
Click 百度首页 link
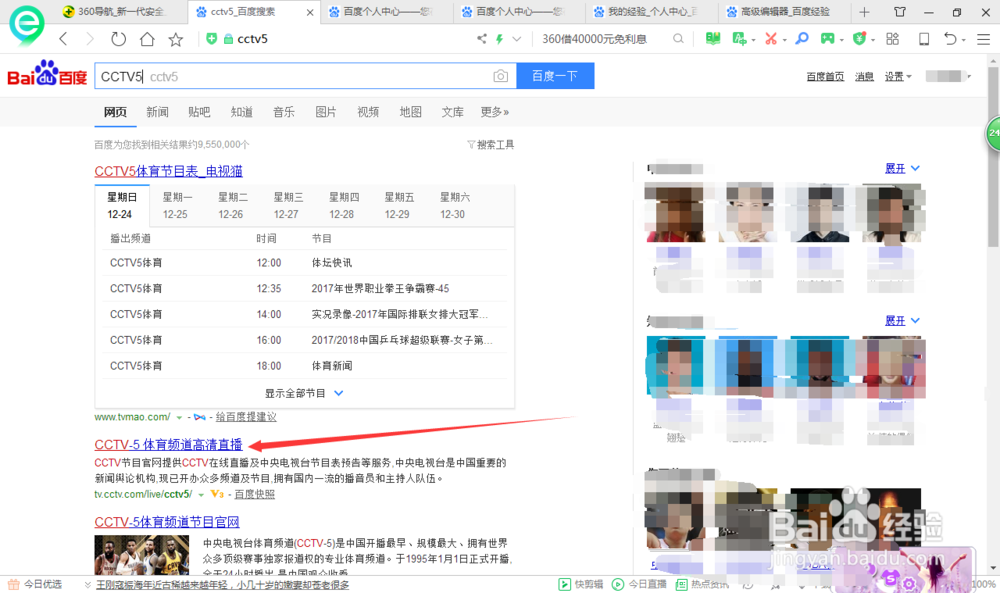pos(825,77)
